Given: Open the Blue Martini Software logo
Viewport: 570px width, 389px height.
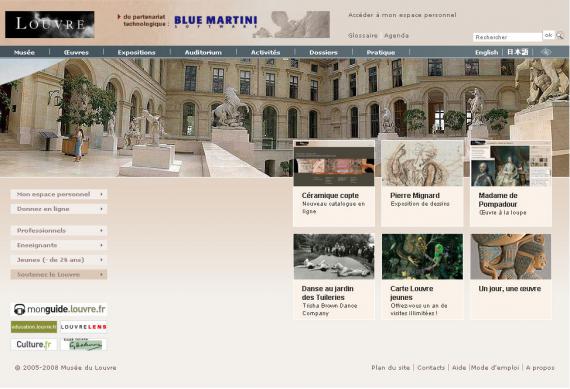Looking at the screenshot, I should click(x=216, y=22).
